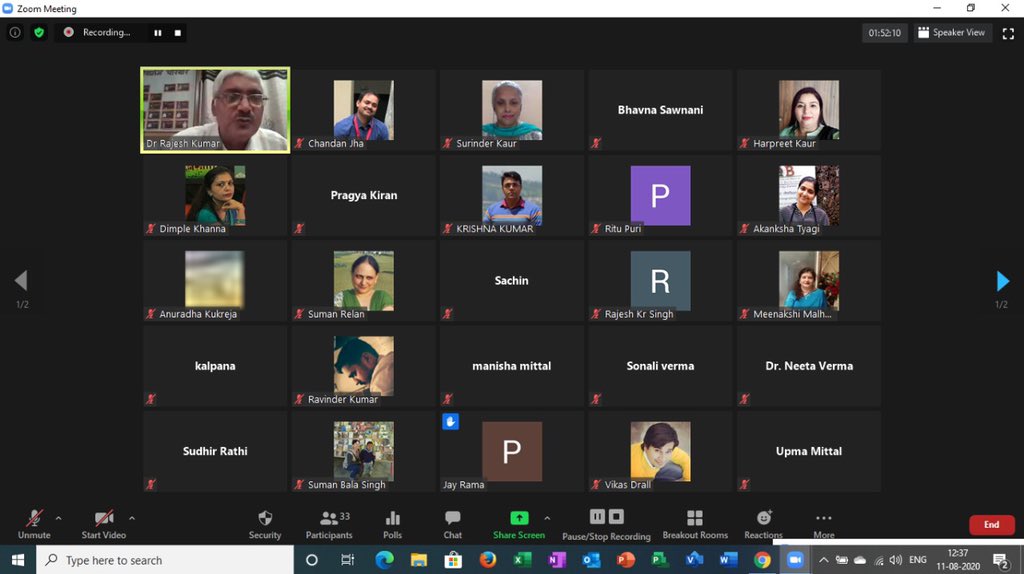Select Suman Bala Singh's tile
Screen dimensions: 1024x574
(363, 451)
